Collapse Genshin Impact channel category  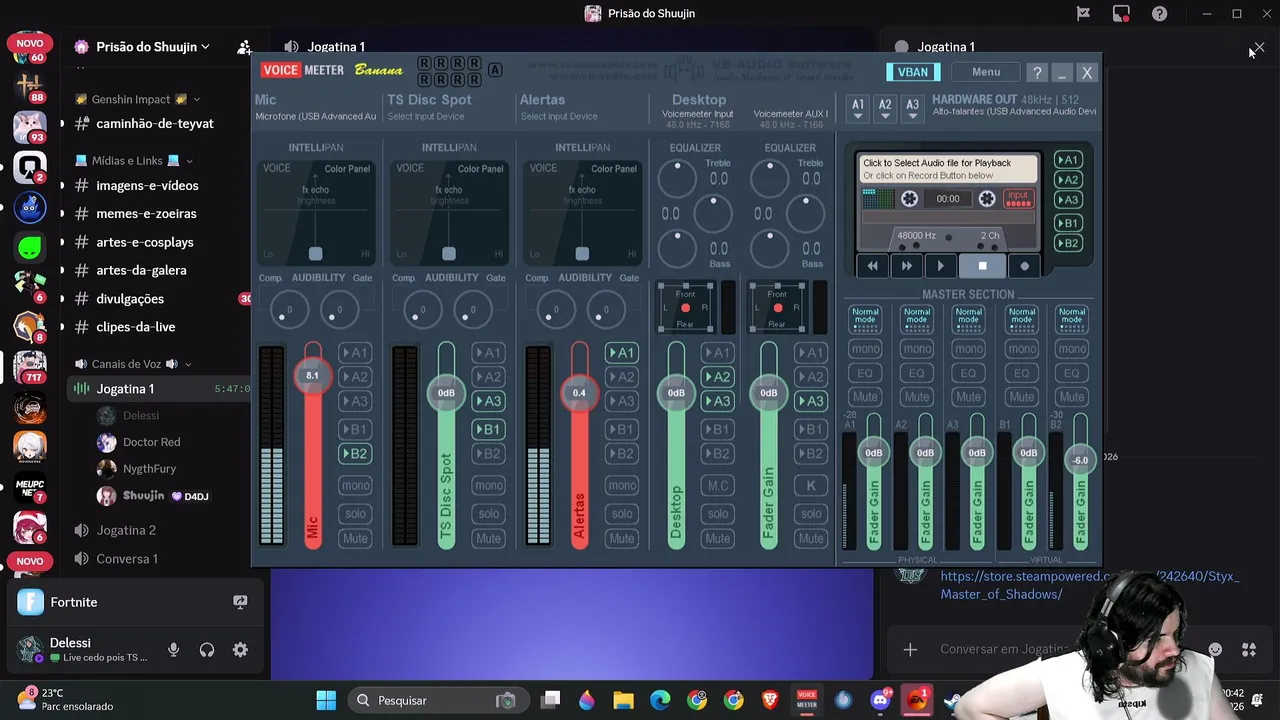[x=138, y=100]
